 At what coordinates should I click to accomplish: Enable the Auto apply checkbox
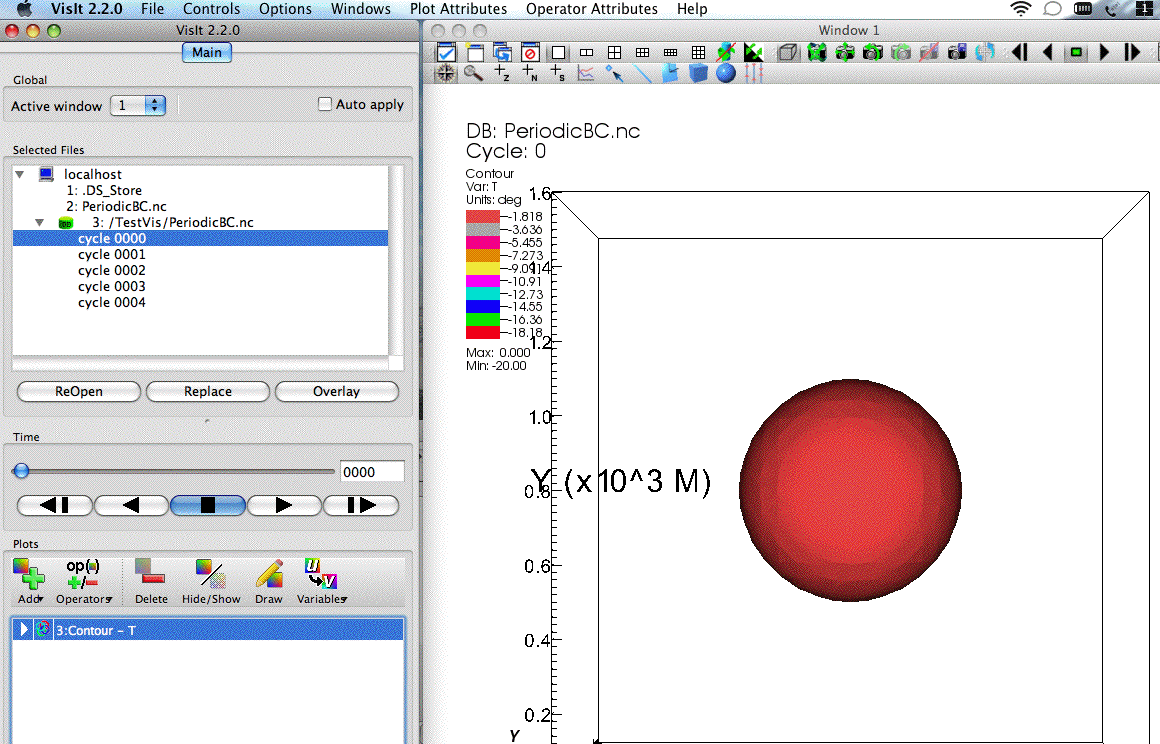tap(324, 104)
